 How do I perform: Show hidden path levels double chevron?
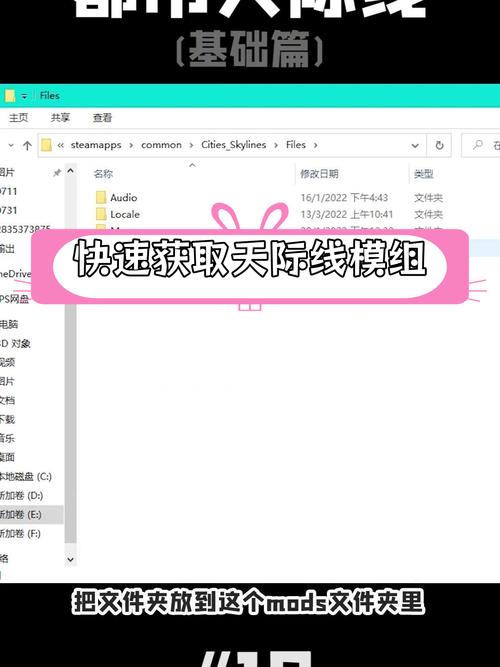(60, 145)
